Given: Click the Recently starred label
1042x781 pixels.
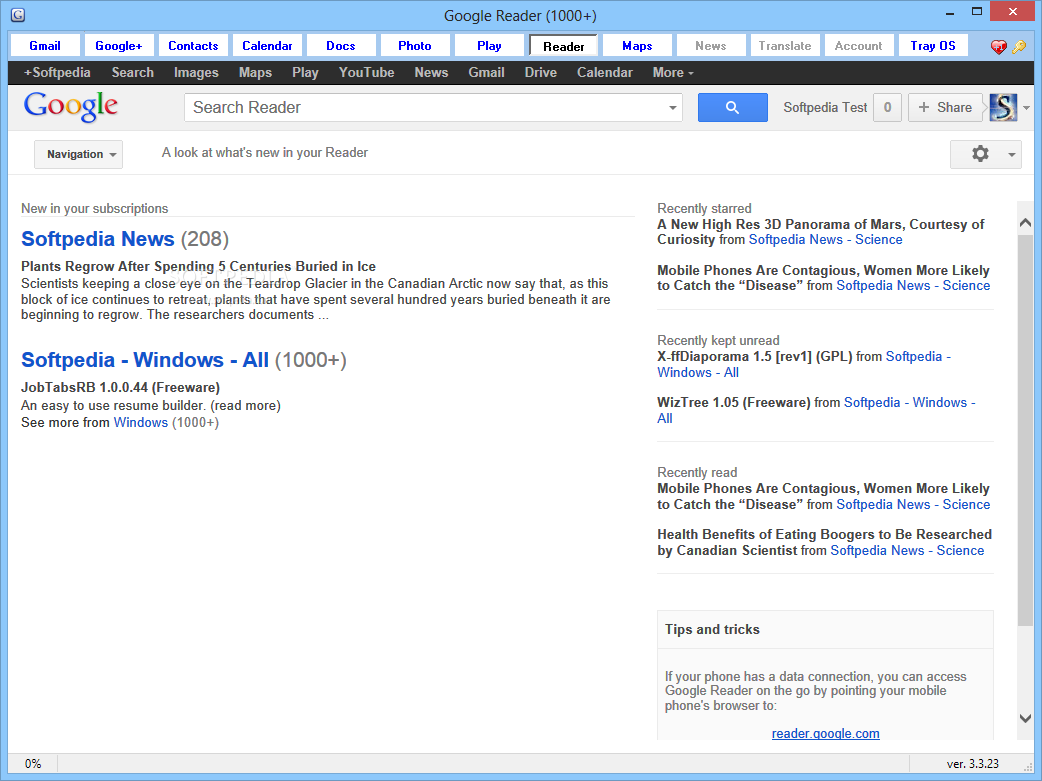Looking at the screenshot, I should [704, 209].
